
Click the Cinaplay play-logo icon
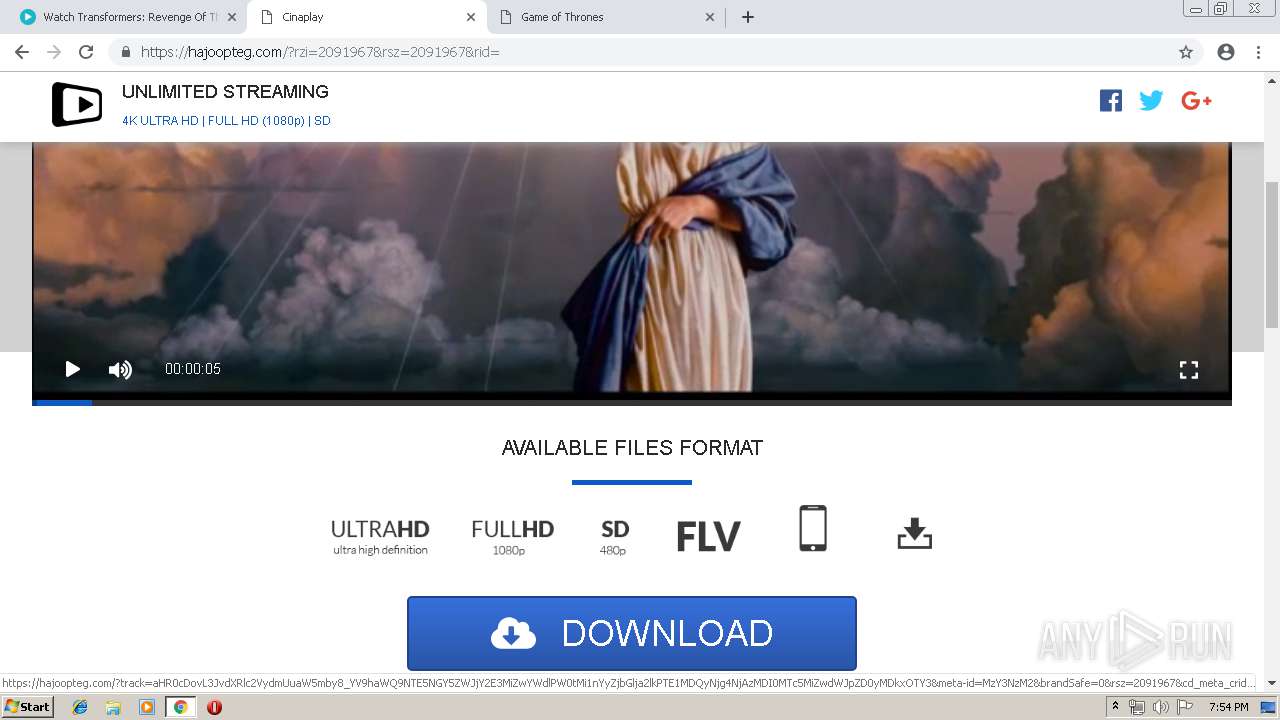[x=77, y=104]
